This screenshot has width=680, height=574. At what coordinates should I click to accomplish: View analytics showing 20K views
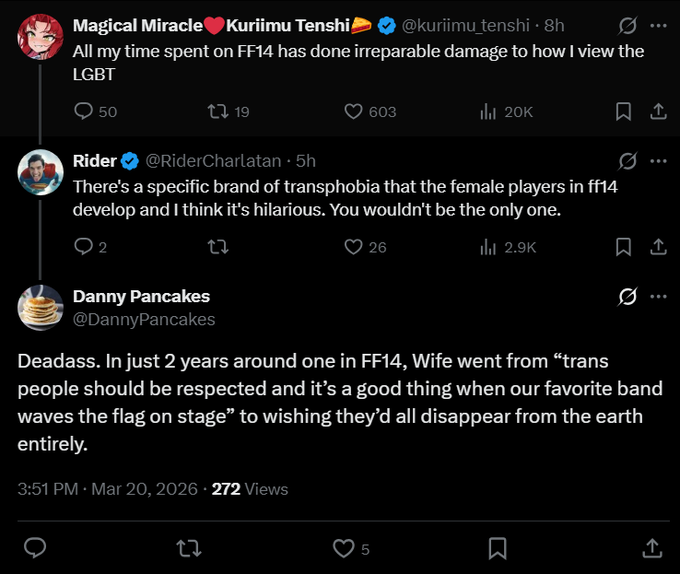(489, 112)
